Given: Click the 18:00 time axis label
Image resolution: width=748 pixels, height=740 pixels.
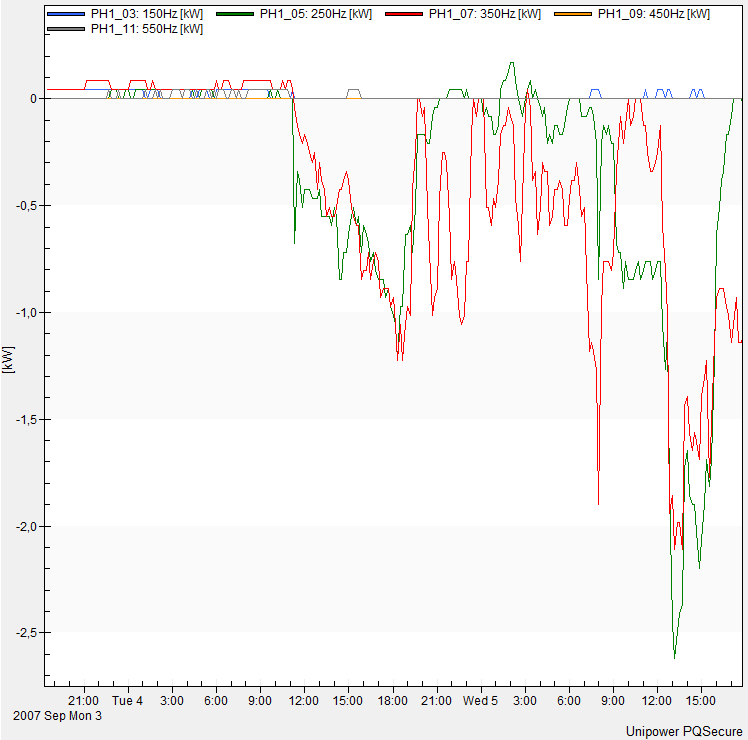Looking at the screenshot, I should click(393, 701).
